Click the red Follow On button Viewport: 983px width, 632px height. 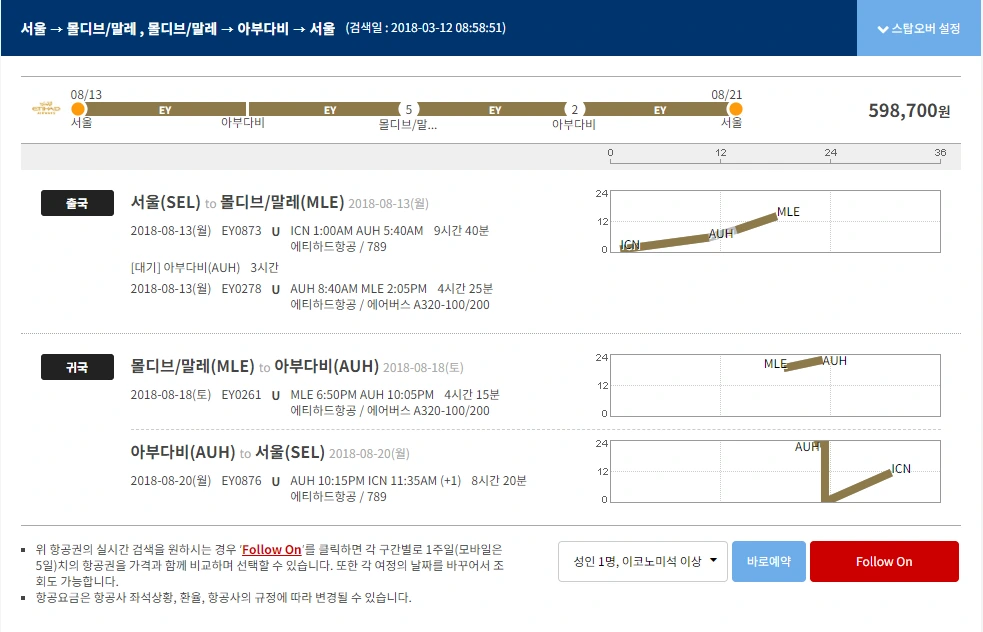click(x=884, y=561)
